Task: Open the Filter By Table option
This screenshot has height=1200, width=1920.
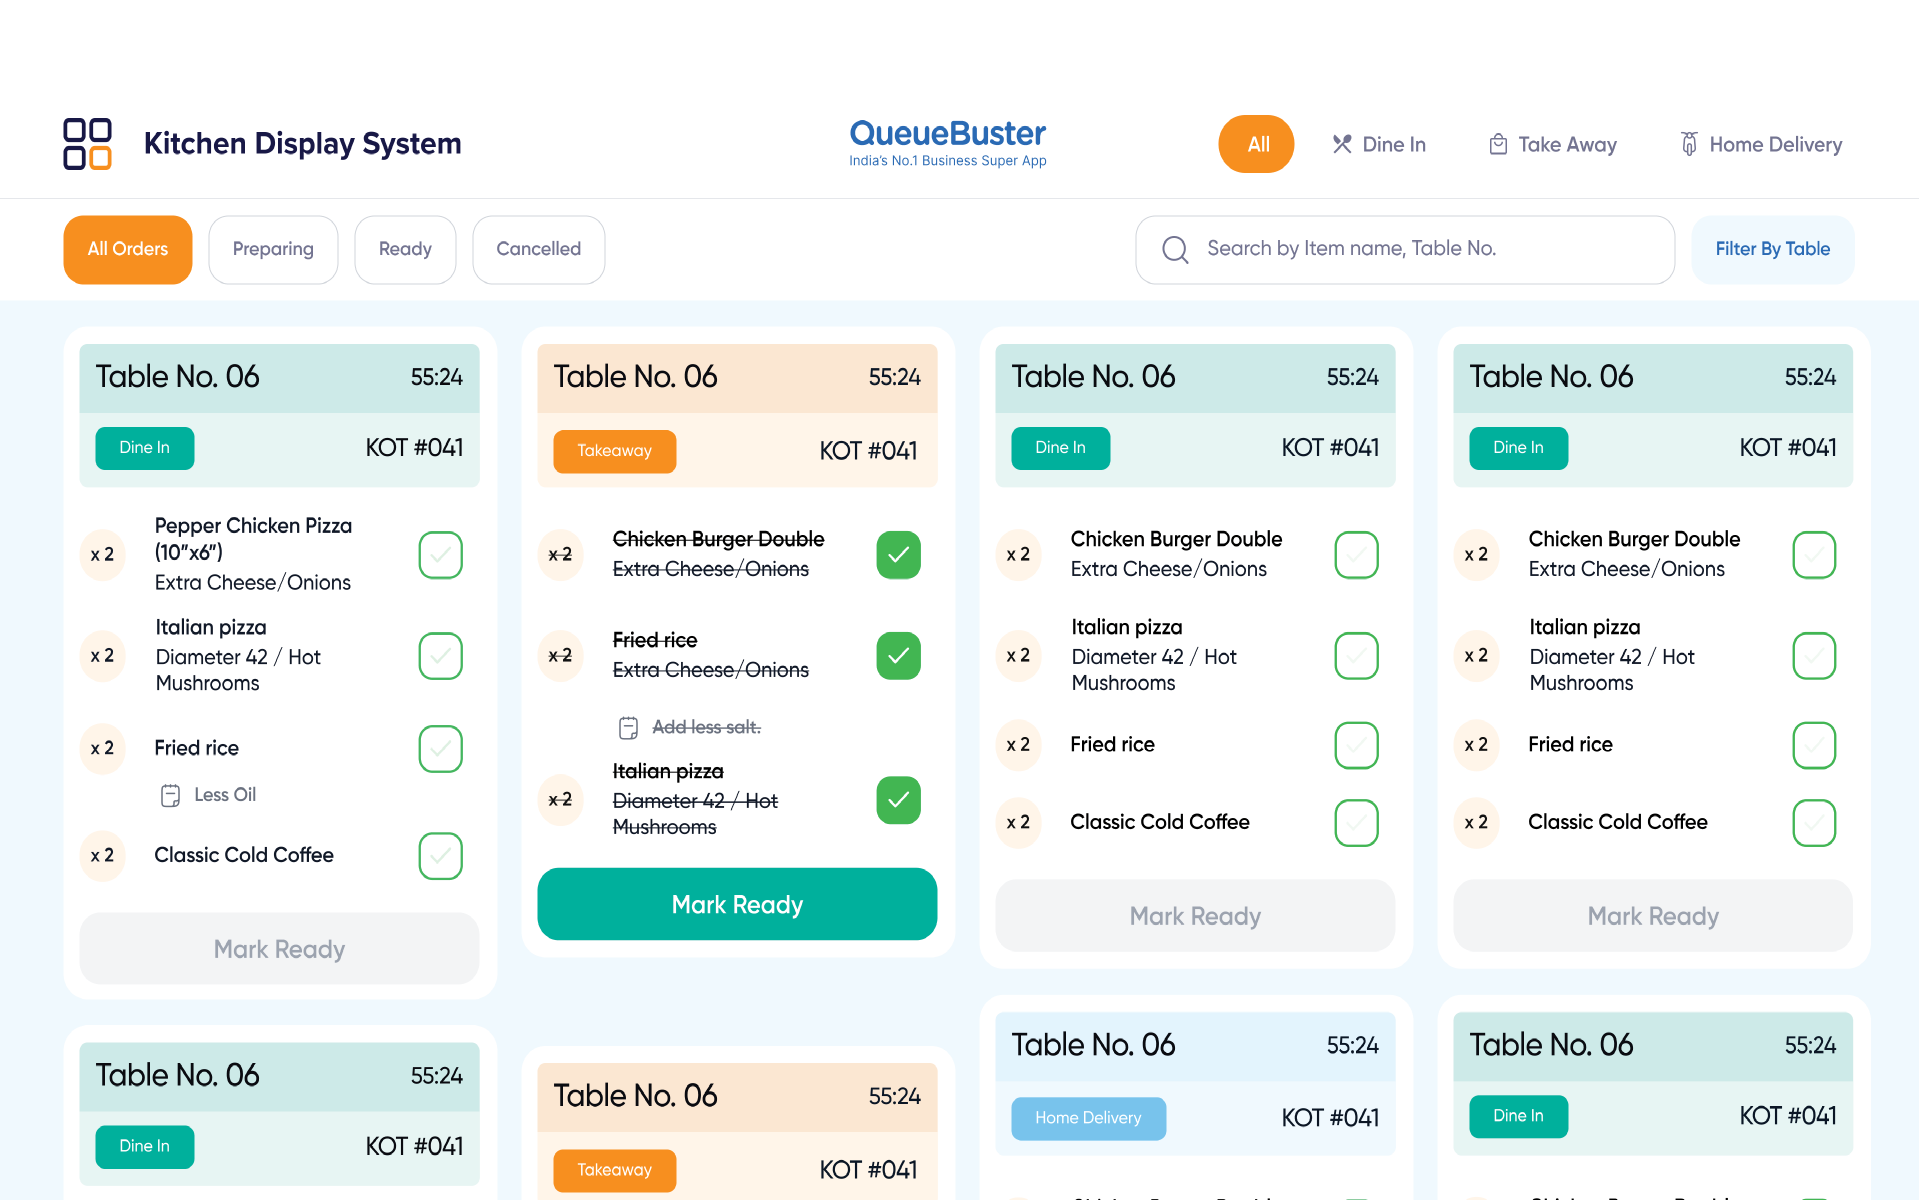Action: [x=1772, y=250]
